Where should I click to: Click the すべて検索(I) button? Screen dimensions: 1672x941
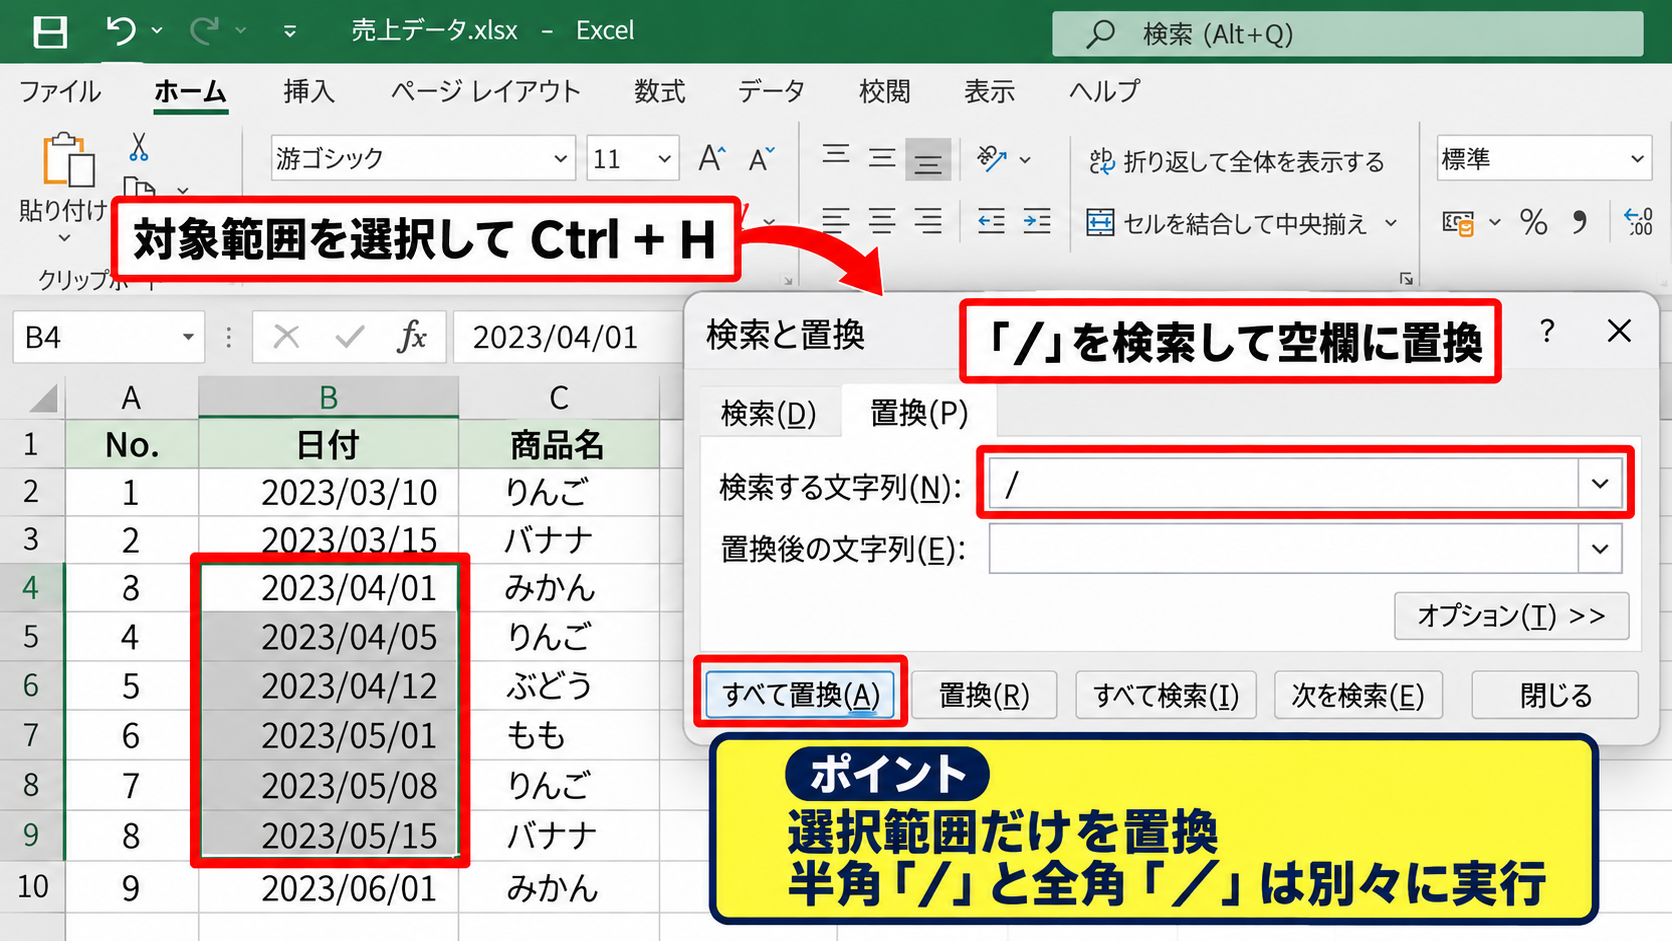(x=1166, y=695)
